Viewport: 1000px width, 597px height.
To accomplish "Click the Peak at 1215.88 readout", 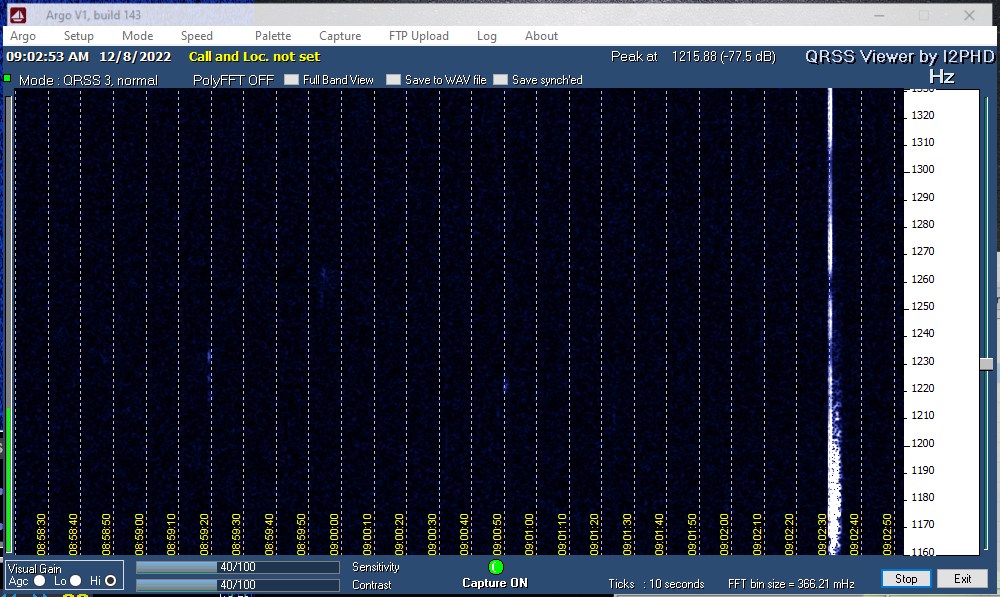I will (693, 56).
